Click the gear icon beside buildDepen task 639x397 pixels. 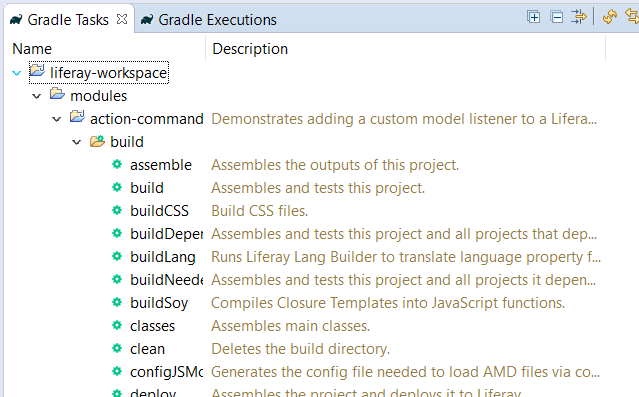[117, 233]
